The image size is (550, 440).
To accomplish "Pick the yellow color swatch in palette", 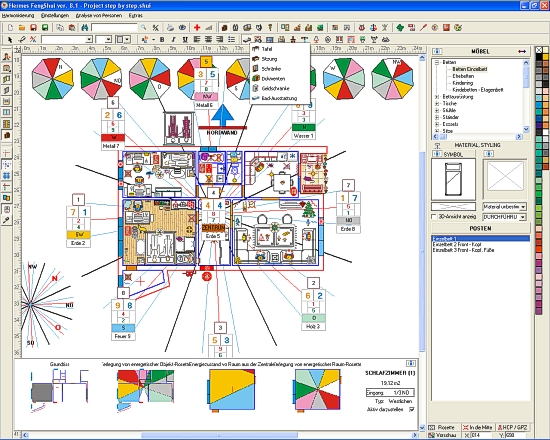I will tap(545, 57).
